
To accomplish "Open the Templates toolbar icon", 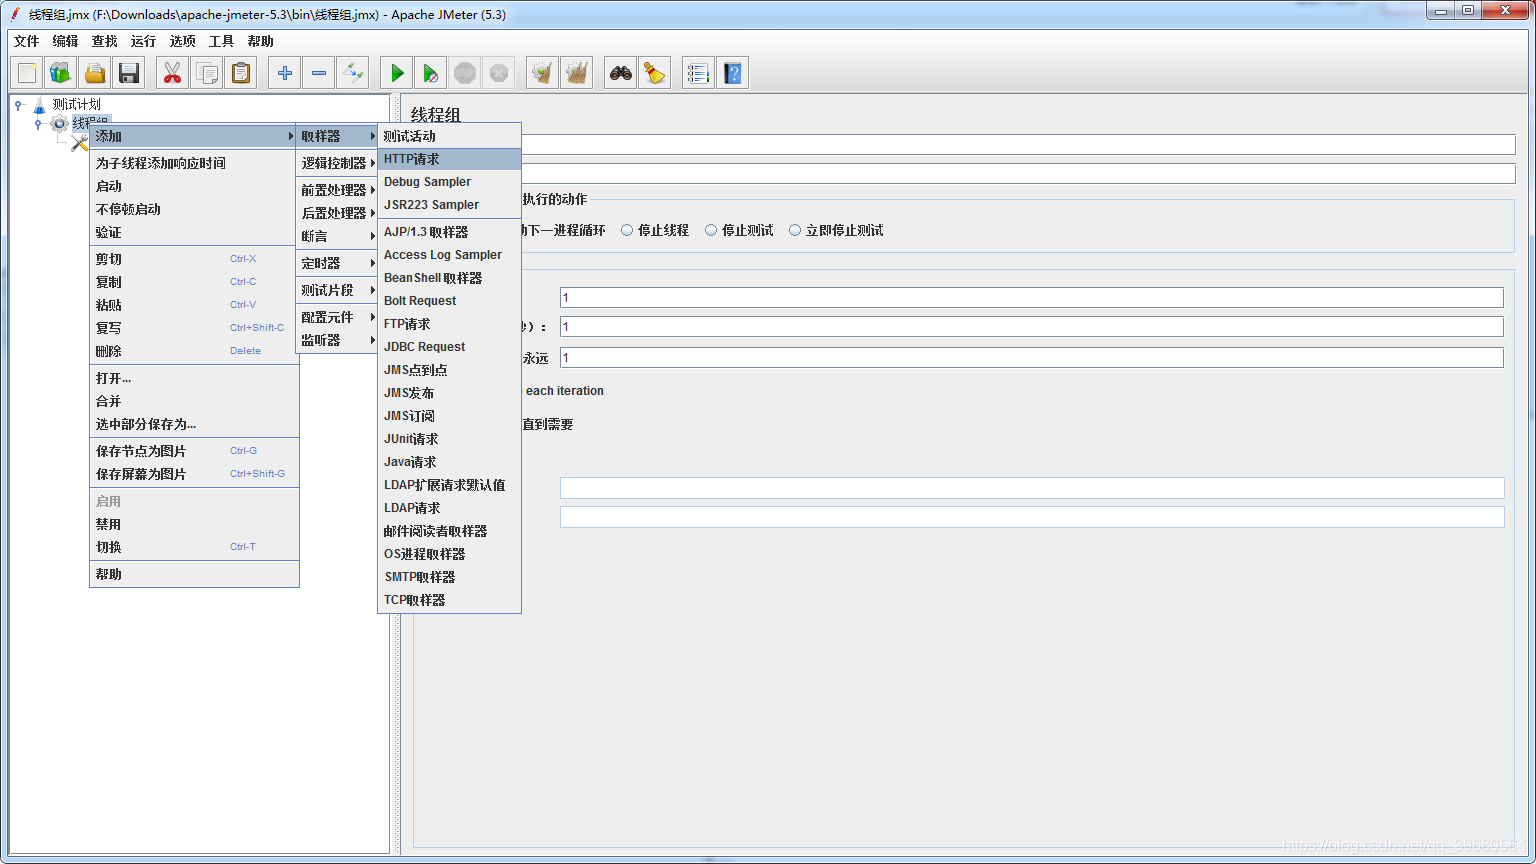I will (61, 73).
